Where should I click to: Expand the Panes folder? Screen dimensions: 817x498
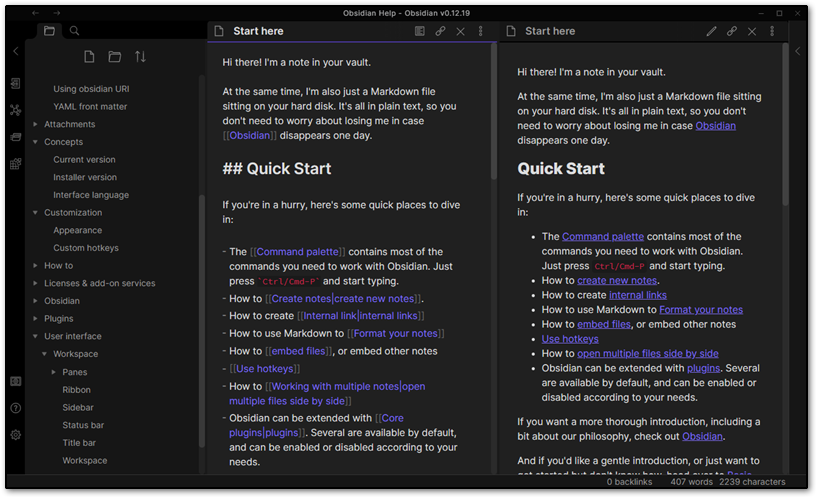tap(54, 372)
